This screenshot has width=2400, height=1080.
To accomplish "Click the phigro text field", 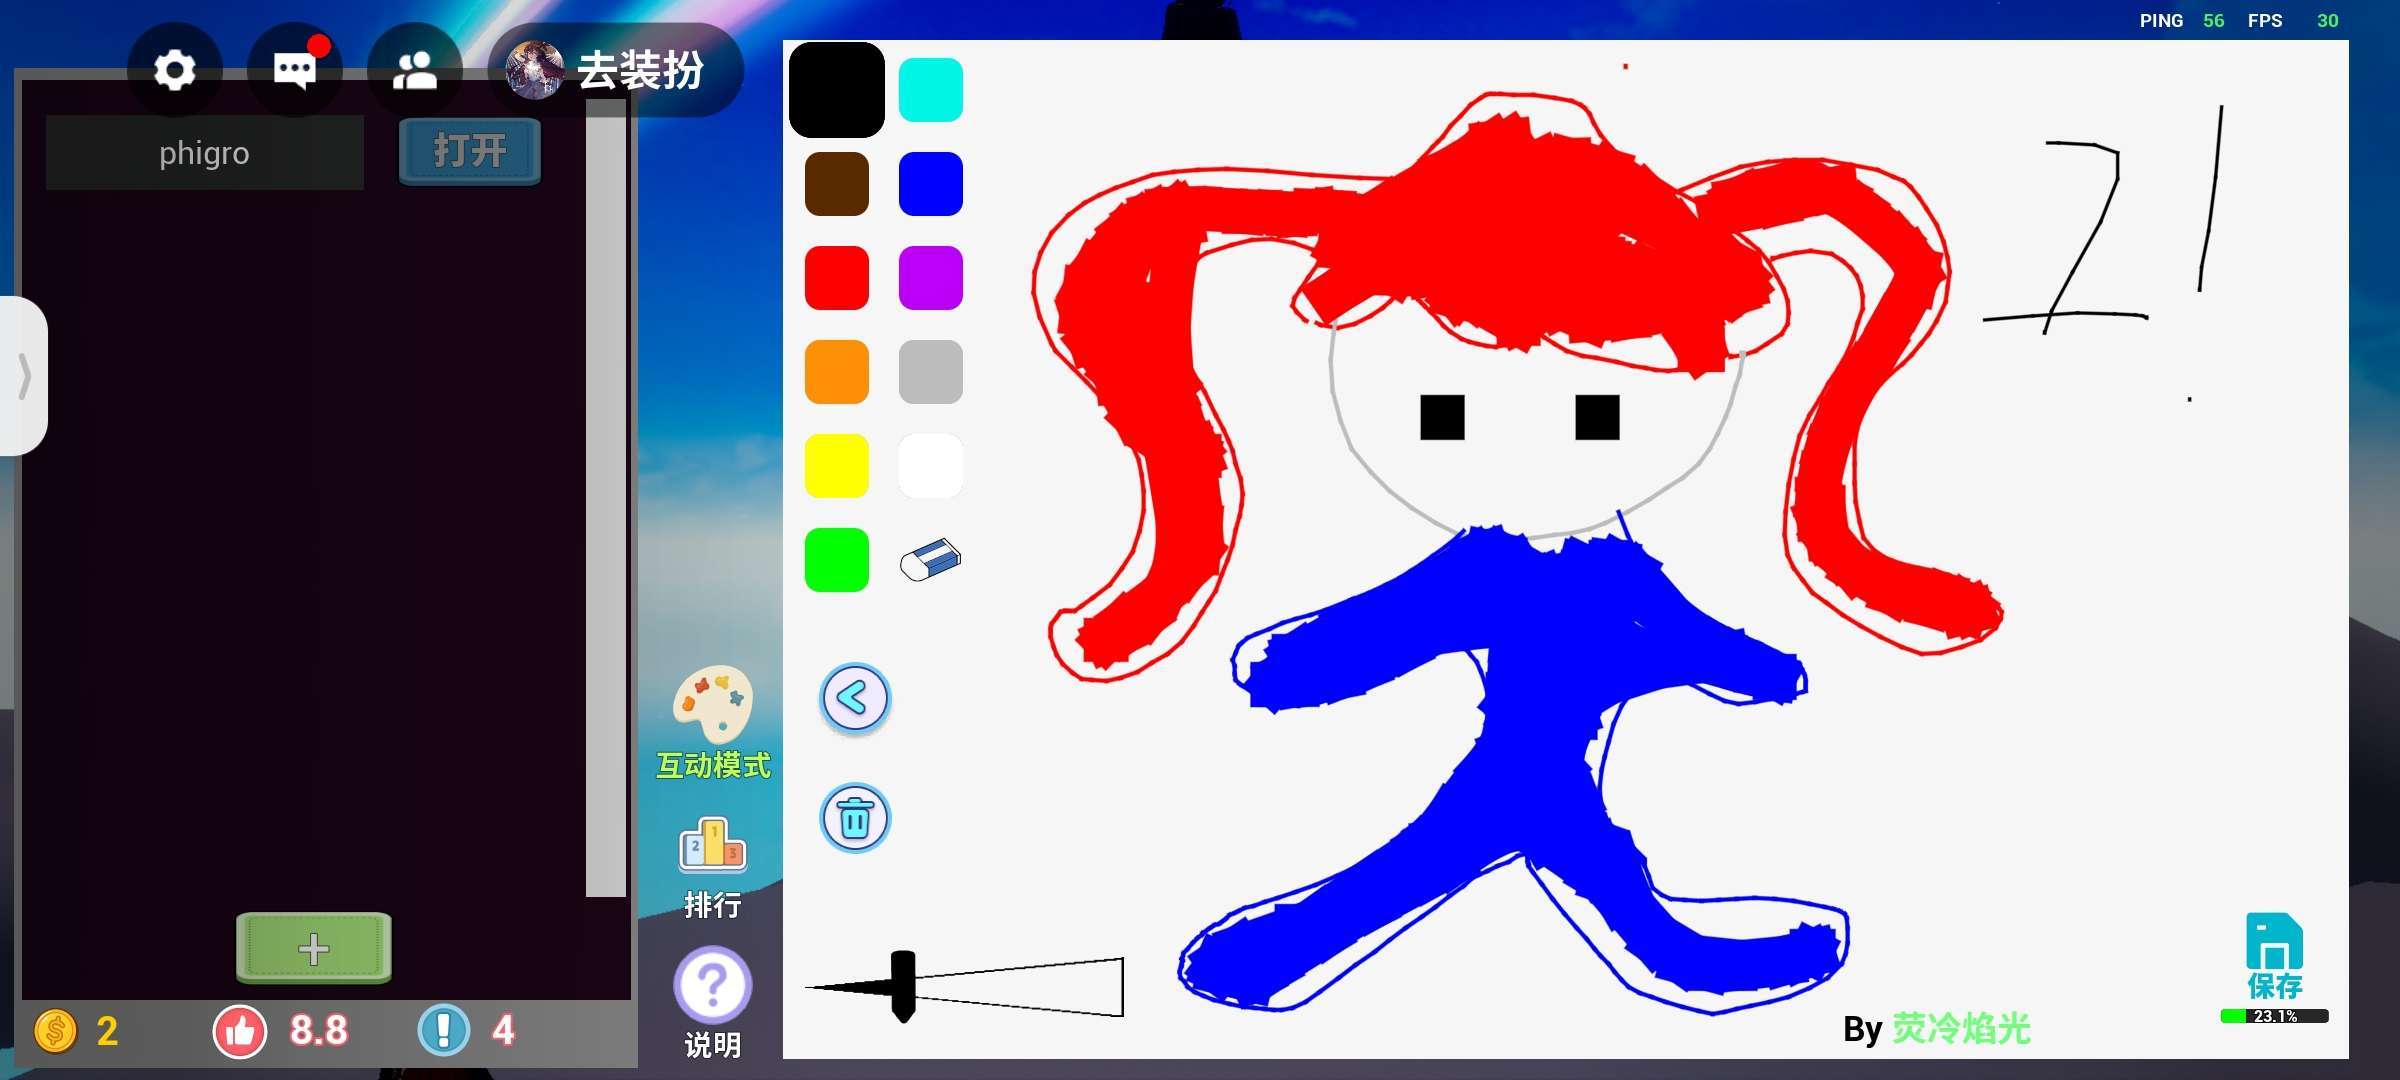I will click(x=205, y=153).
